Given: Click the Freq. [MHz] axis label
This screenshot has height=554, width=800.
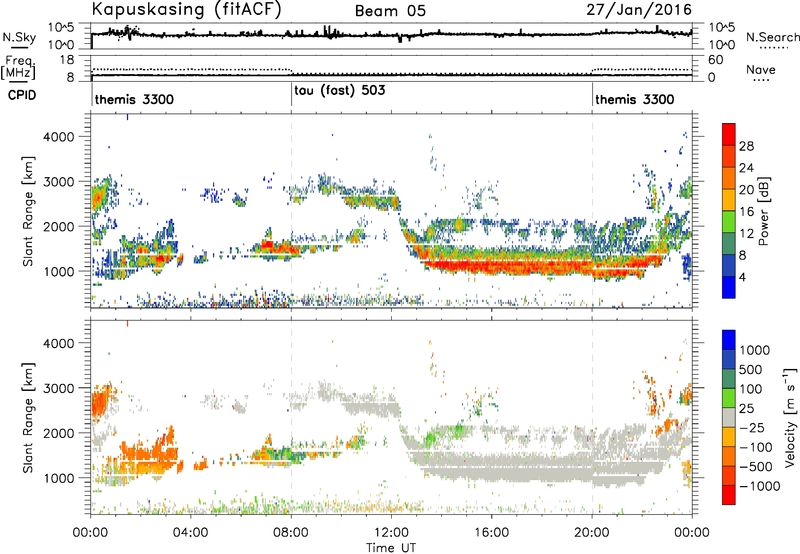Looking at the screenshot, I should point(19,67).
